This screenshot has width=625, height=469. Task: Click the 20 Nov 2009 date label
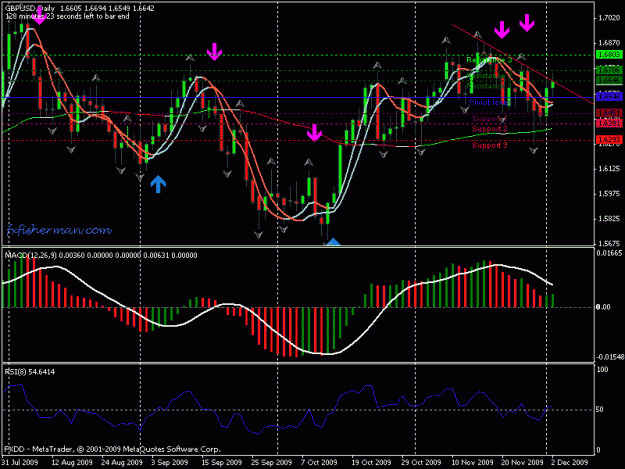click(x=522, y=462)
